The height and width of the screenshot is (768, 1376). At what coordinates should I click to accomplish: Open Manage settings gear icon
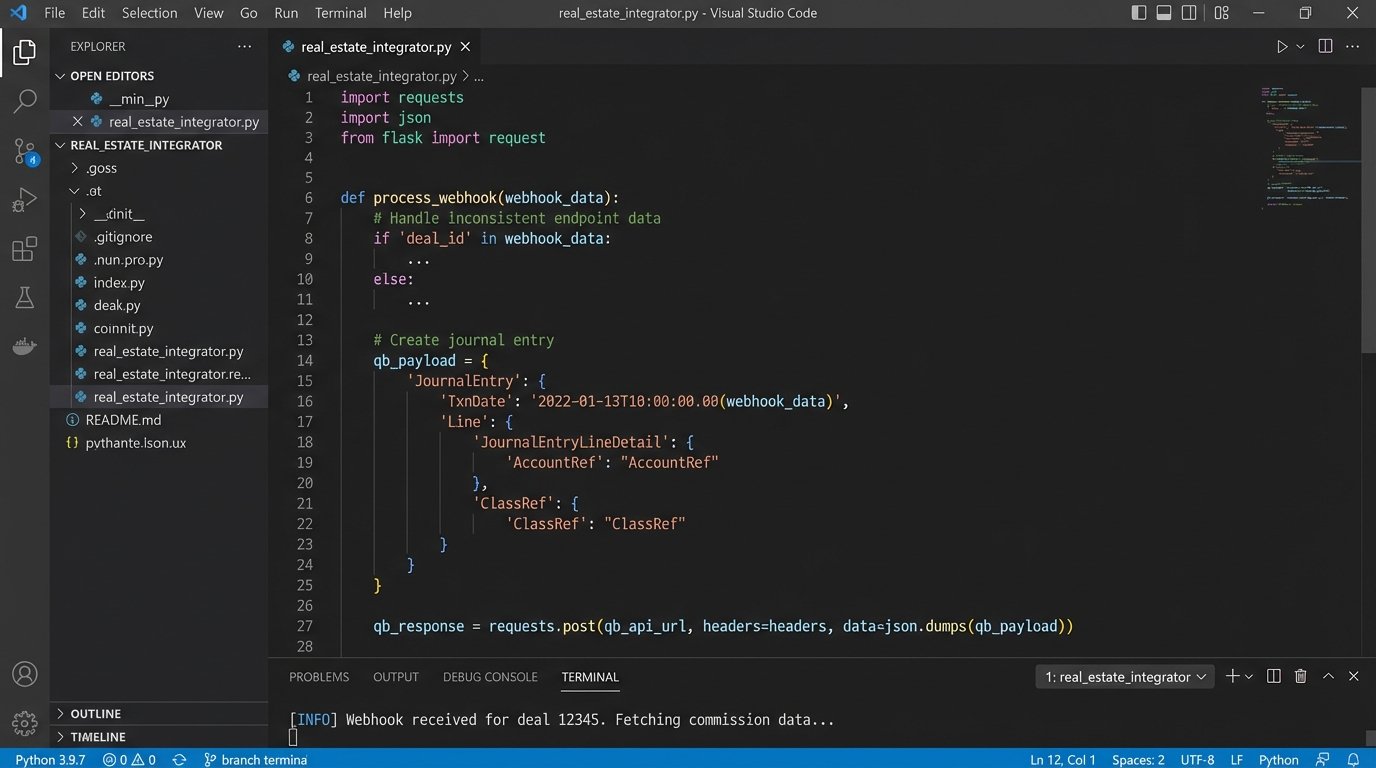pos(25,722)
